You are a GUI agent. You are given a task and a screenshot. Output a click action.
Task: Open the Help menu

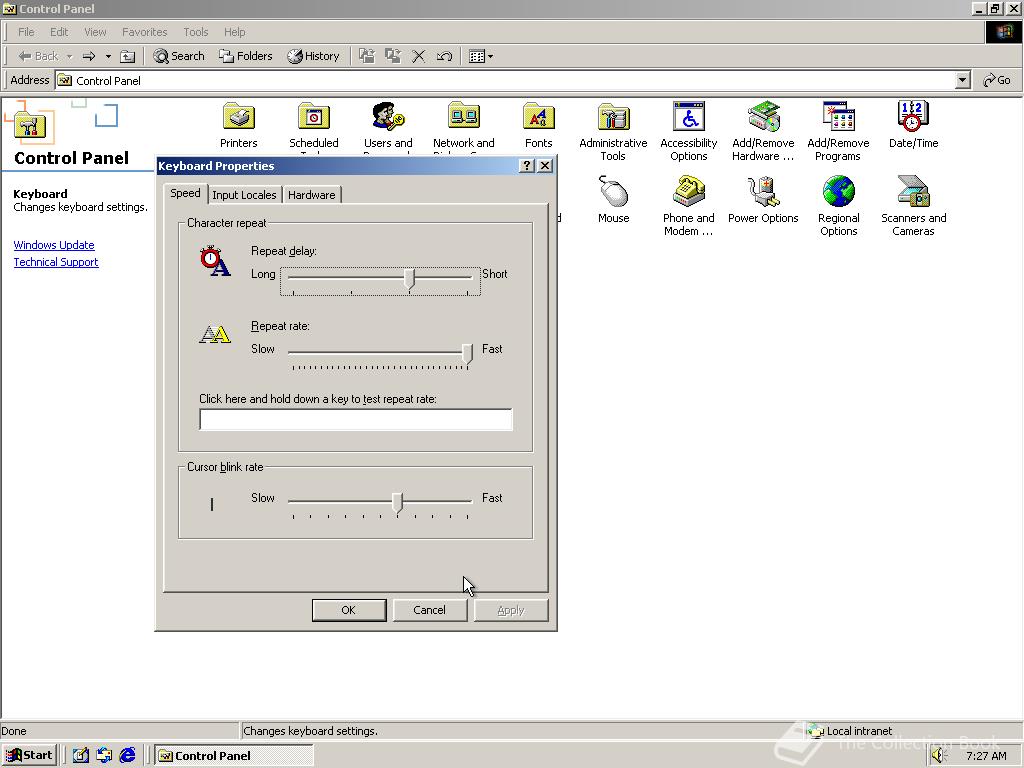[x=234, y=32]
